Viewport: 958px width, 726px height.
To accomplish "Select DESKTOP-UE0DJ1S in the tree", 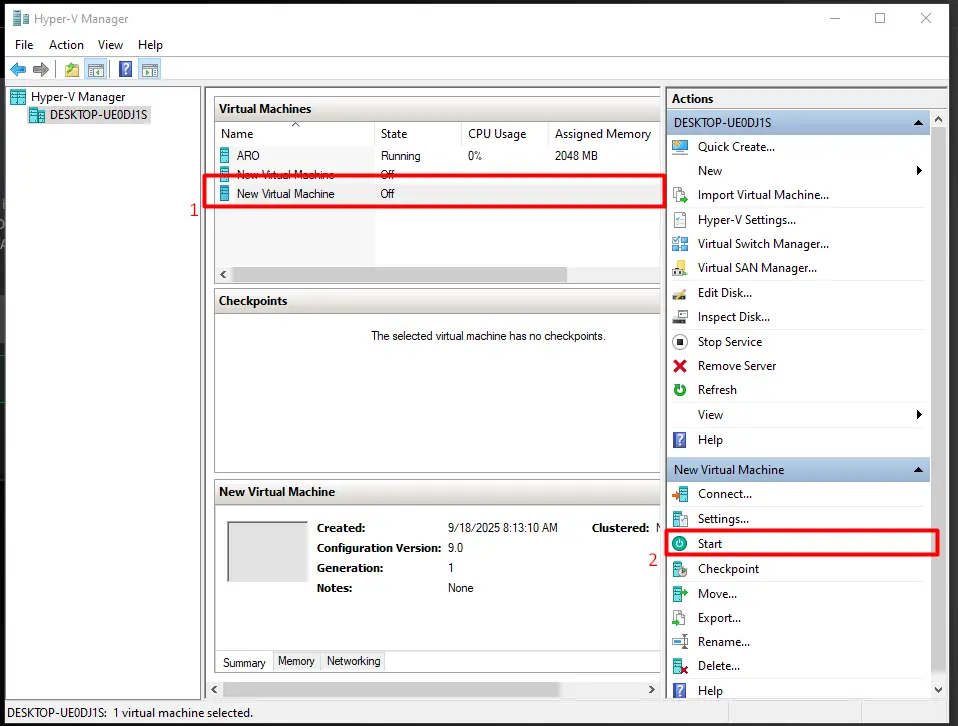I will tap(98, 115).
